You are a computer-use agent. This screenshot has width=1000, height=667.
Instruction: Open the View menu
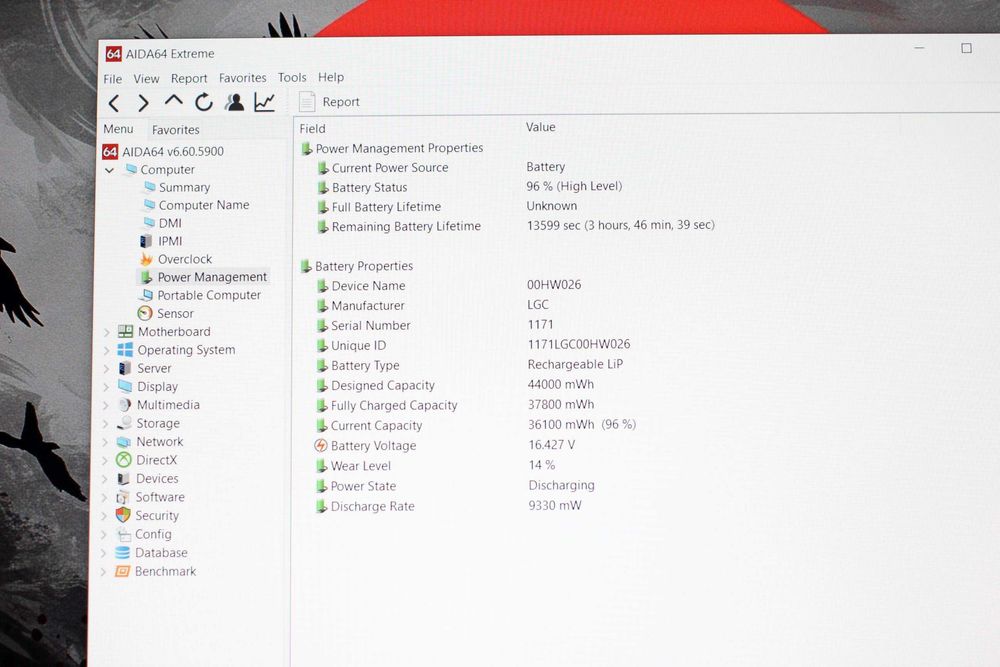point(146,79)
